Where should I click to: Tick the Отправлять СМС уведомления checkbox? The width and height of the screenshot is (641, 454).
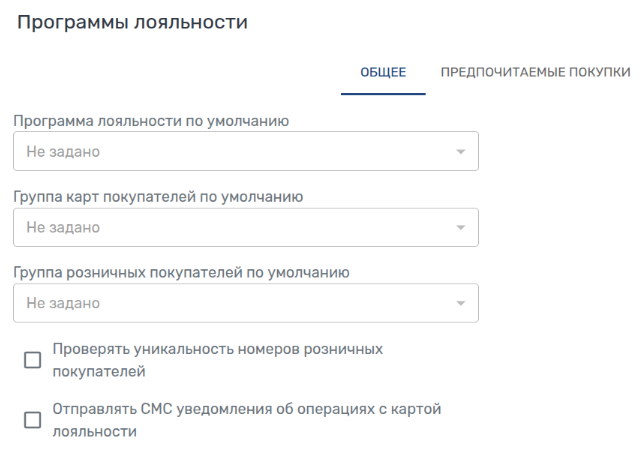(32, 420)
